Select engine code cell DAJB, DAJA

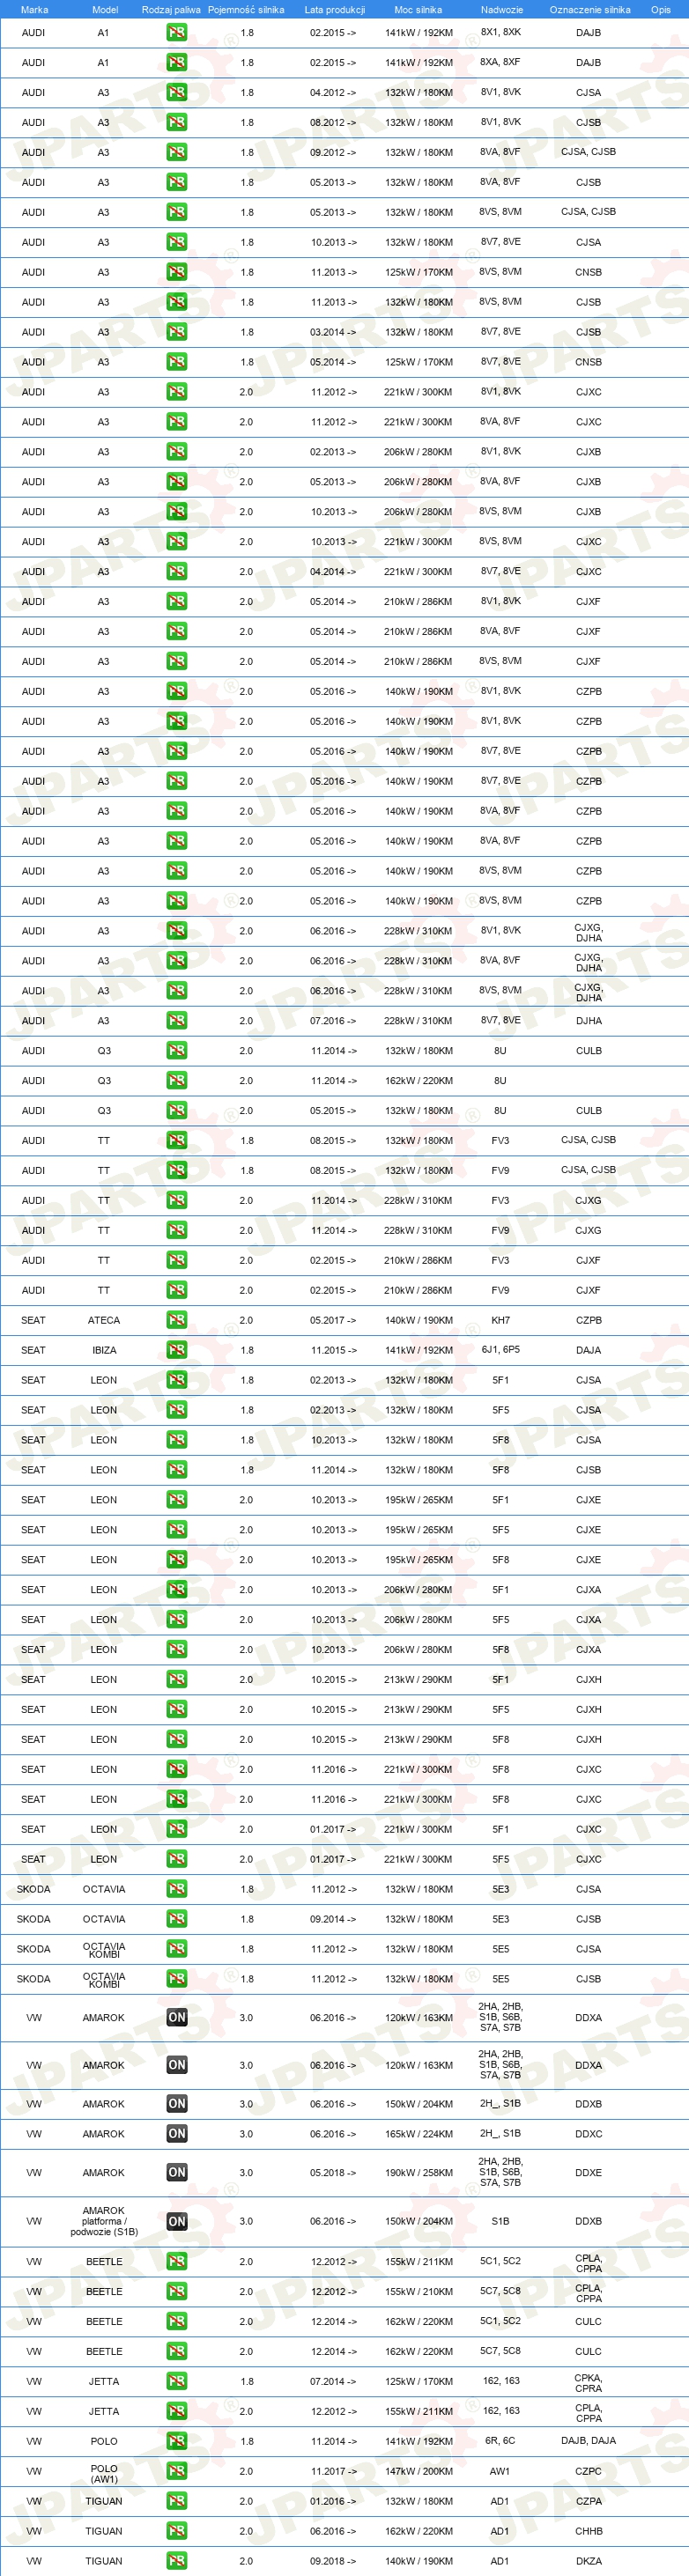coord(589,2441)
